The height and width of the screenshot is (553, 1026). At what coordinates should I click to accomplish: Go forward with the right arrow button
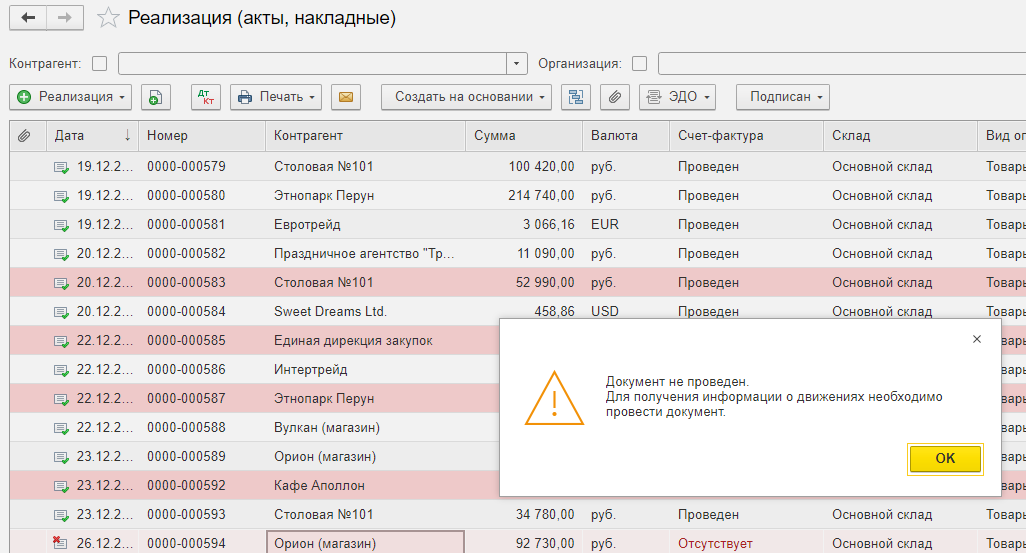pyautogui.click(x=65, y=18)
